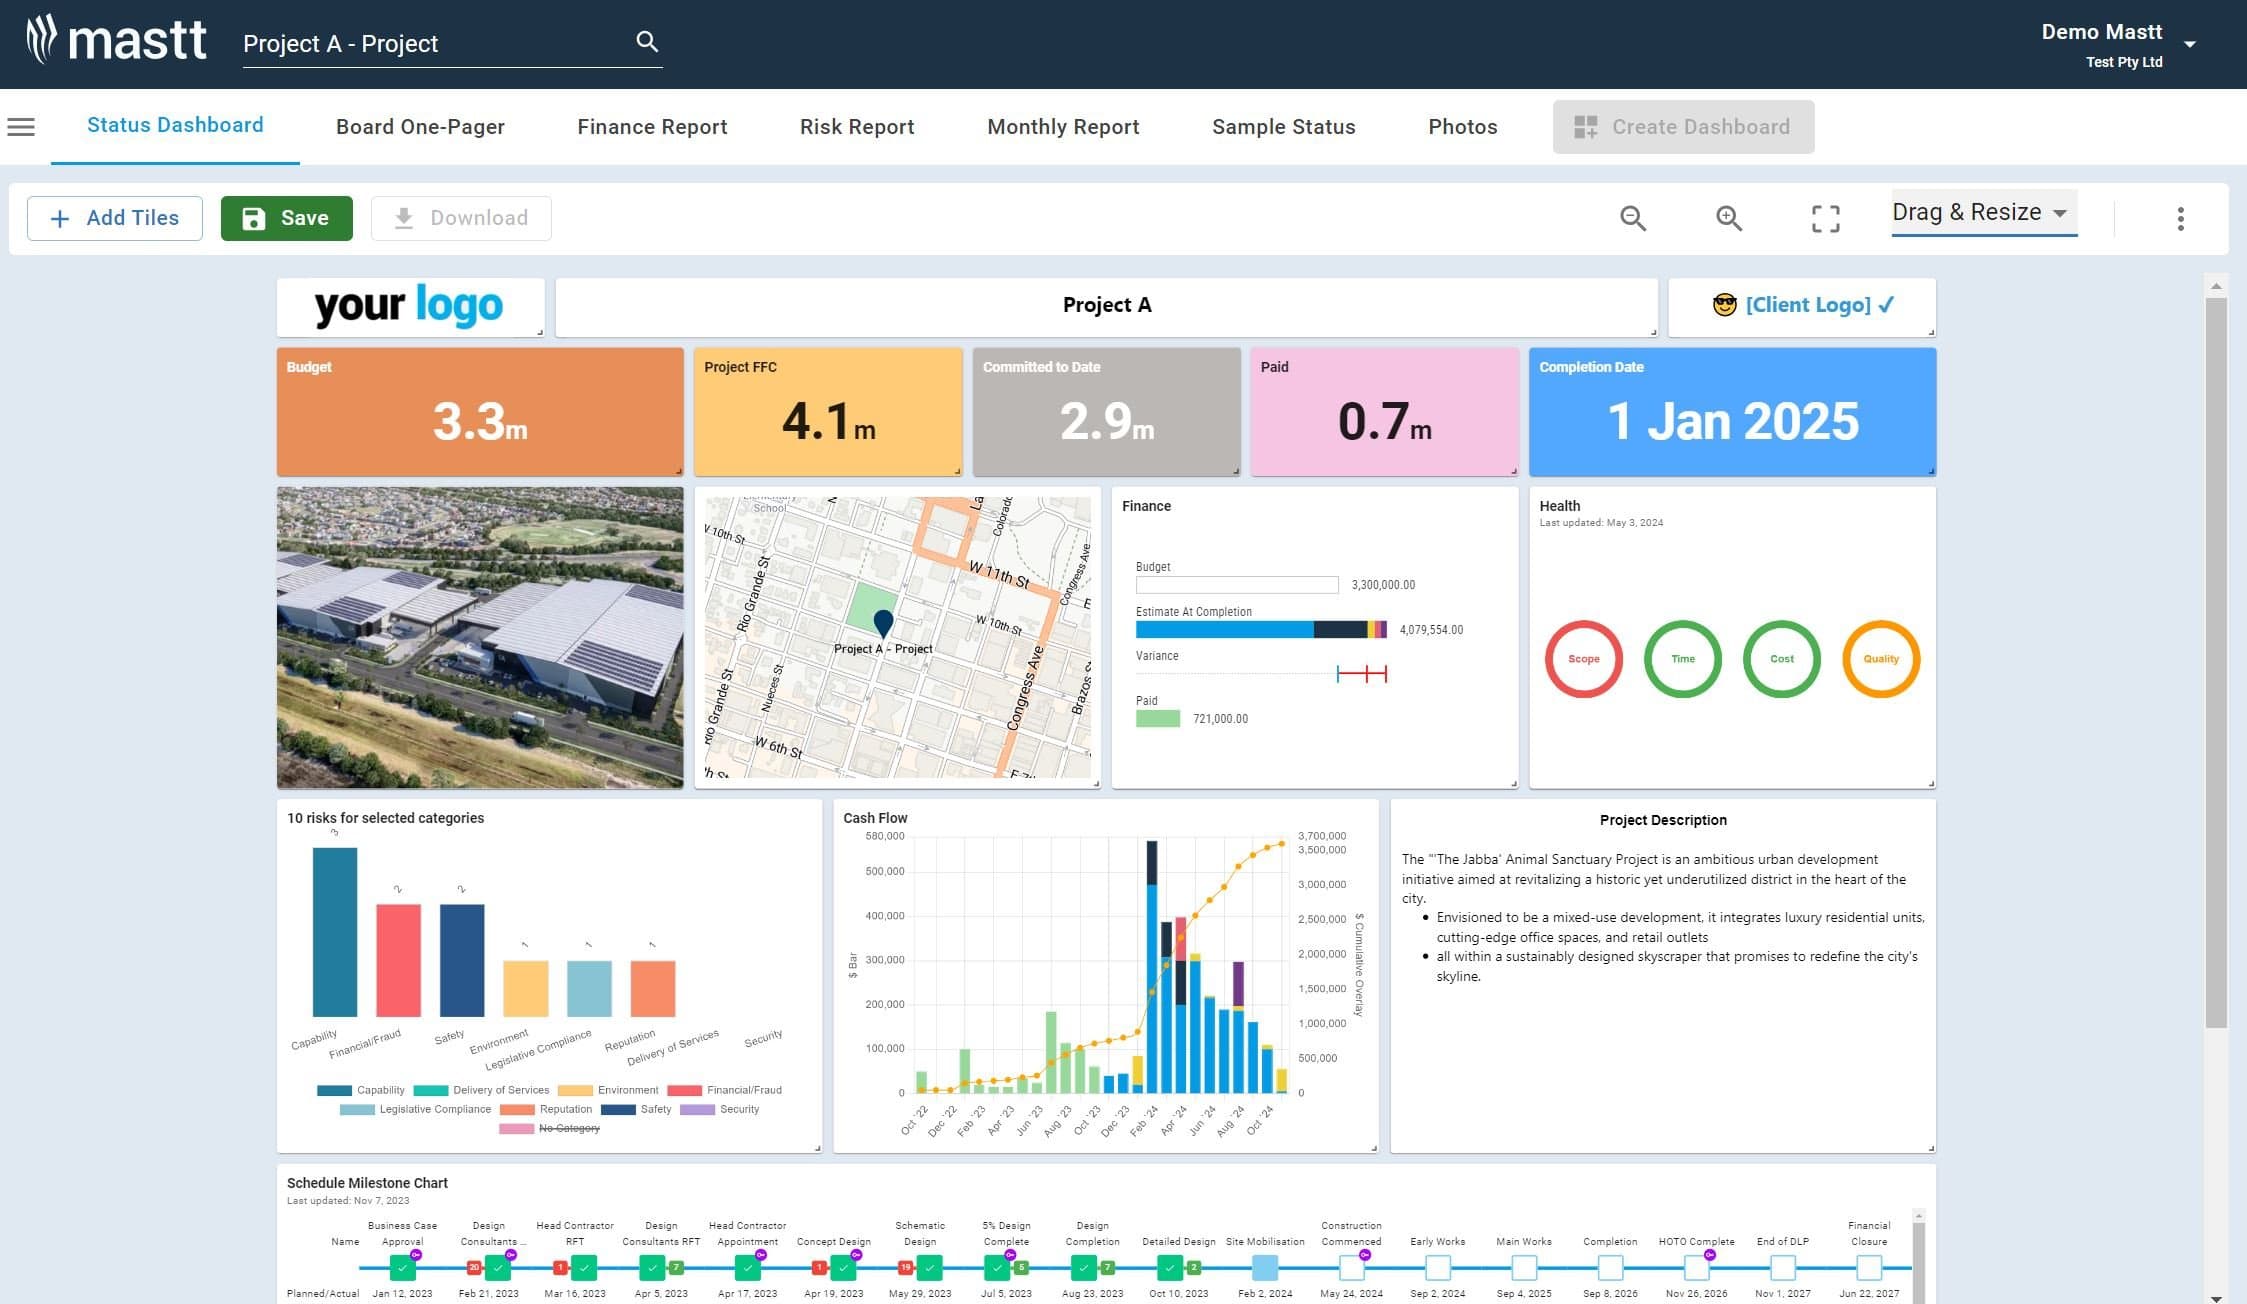Expand Drag & Resize mode dropdown

tap(1982, 213)
